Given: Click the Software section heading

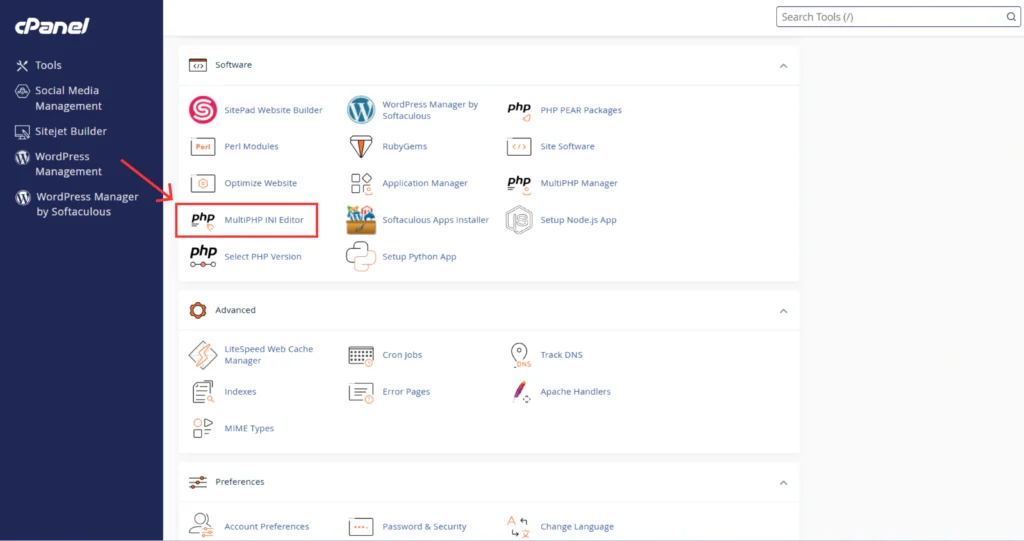Looking at the screenshot, I should pyautogui.click(x=233, y=65).
